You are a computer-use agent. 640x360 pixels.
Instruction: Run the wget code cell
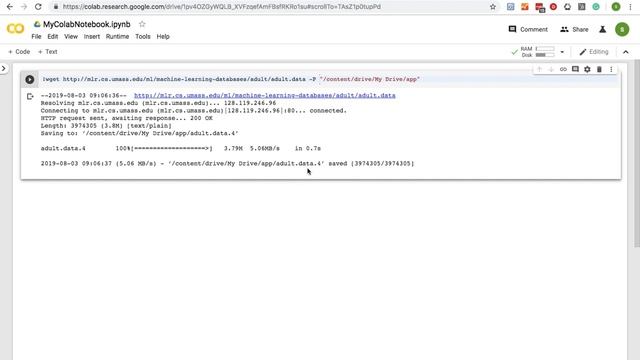(x=30, y=79)
